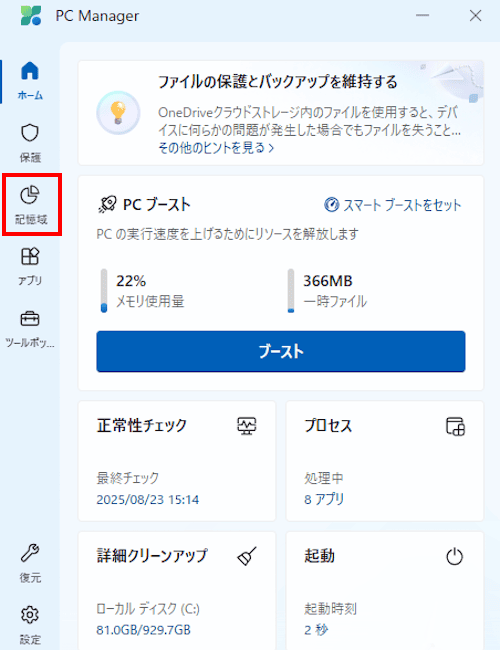
Task: Open the 復元 wrench sidebar item
Action: (x=30, y=563)
